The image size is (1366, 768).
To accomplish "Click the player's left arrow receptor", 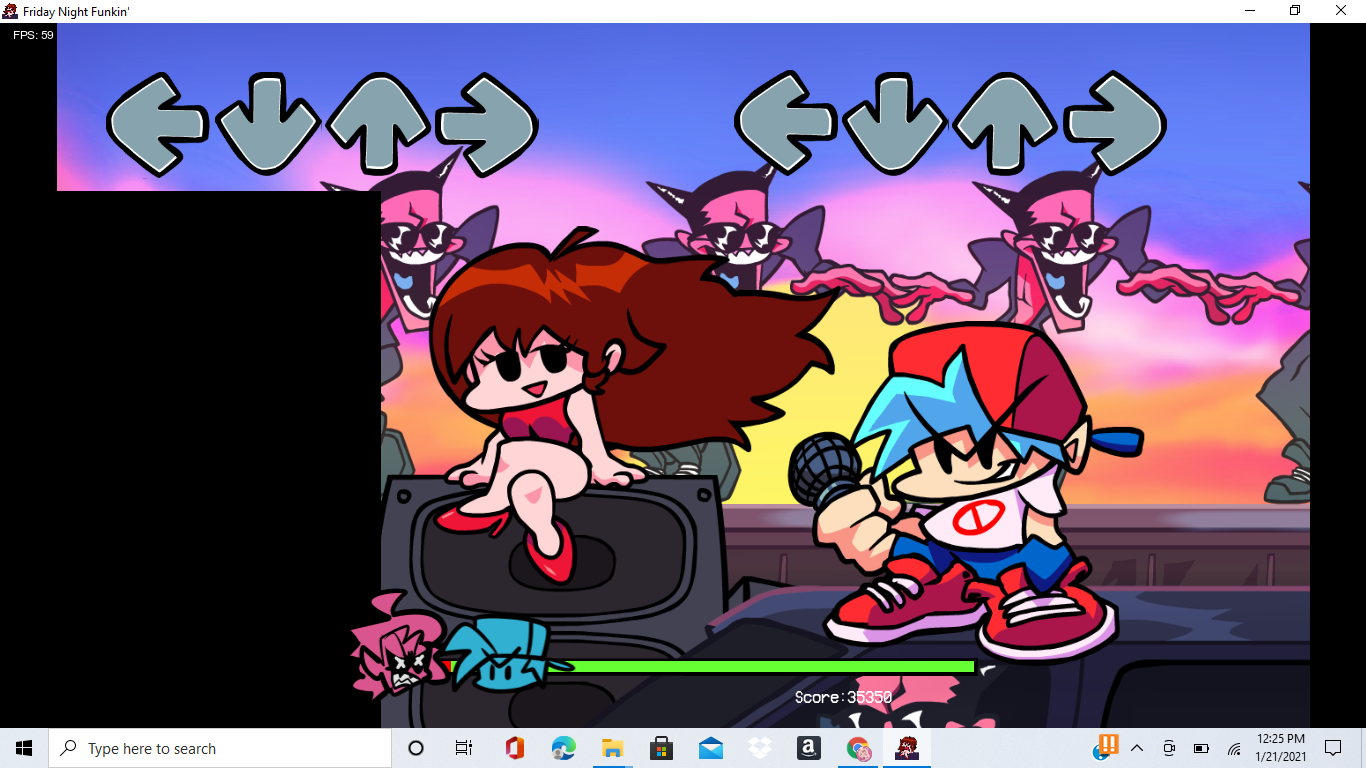I will tap(786, 124).
